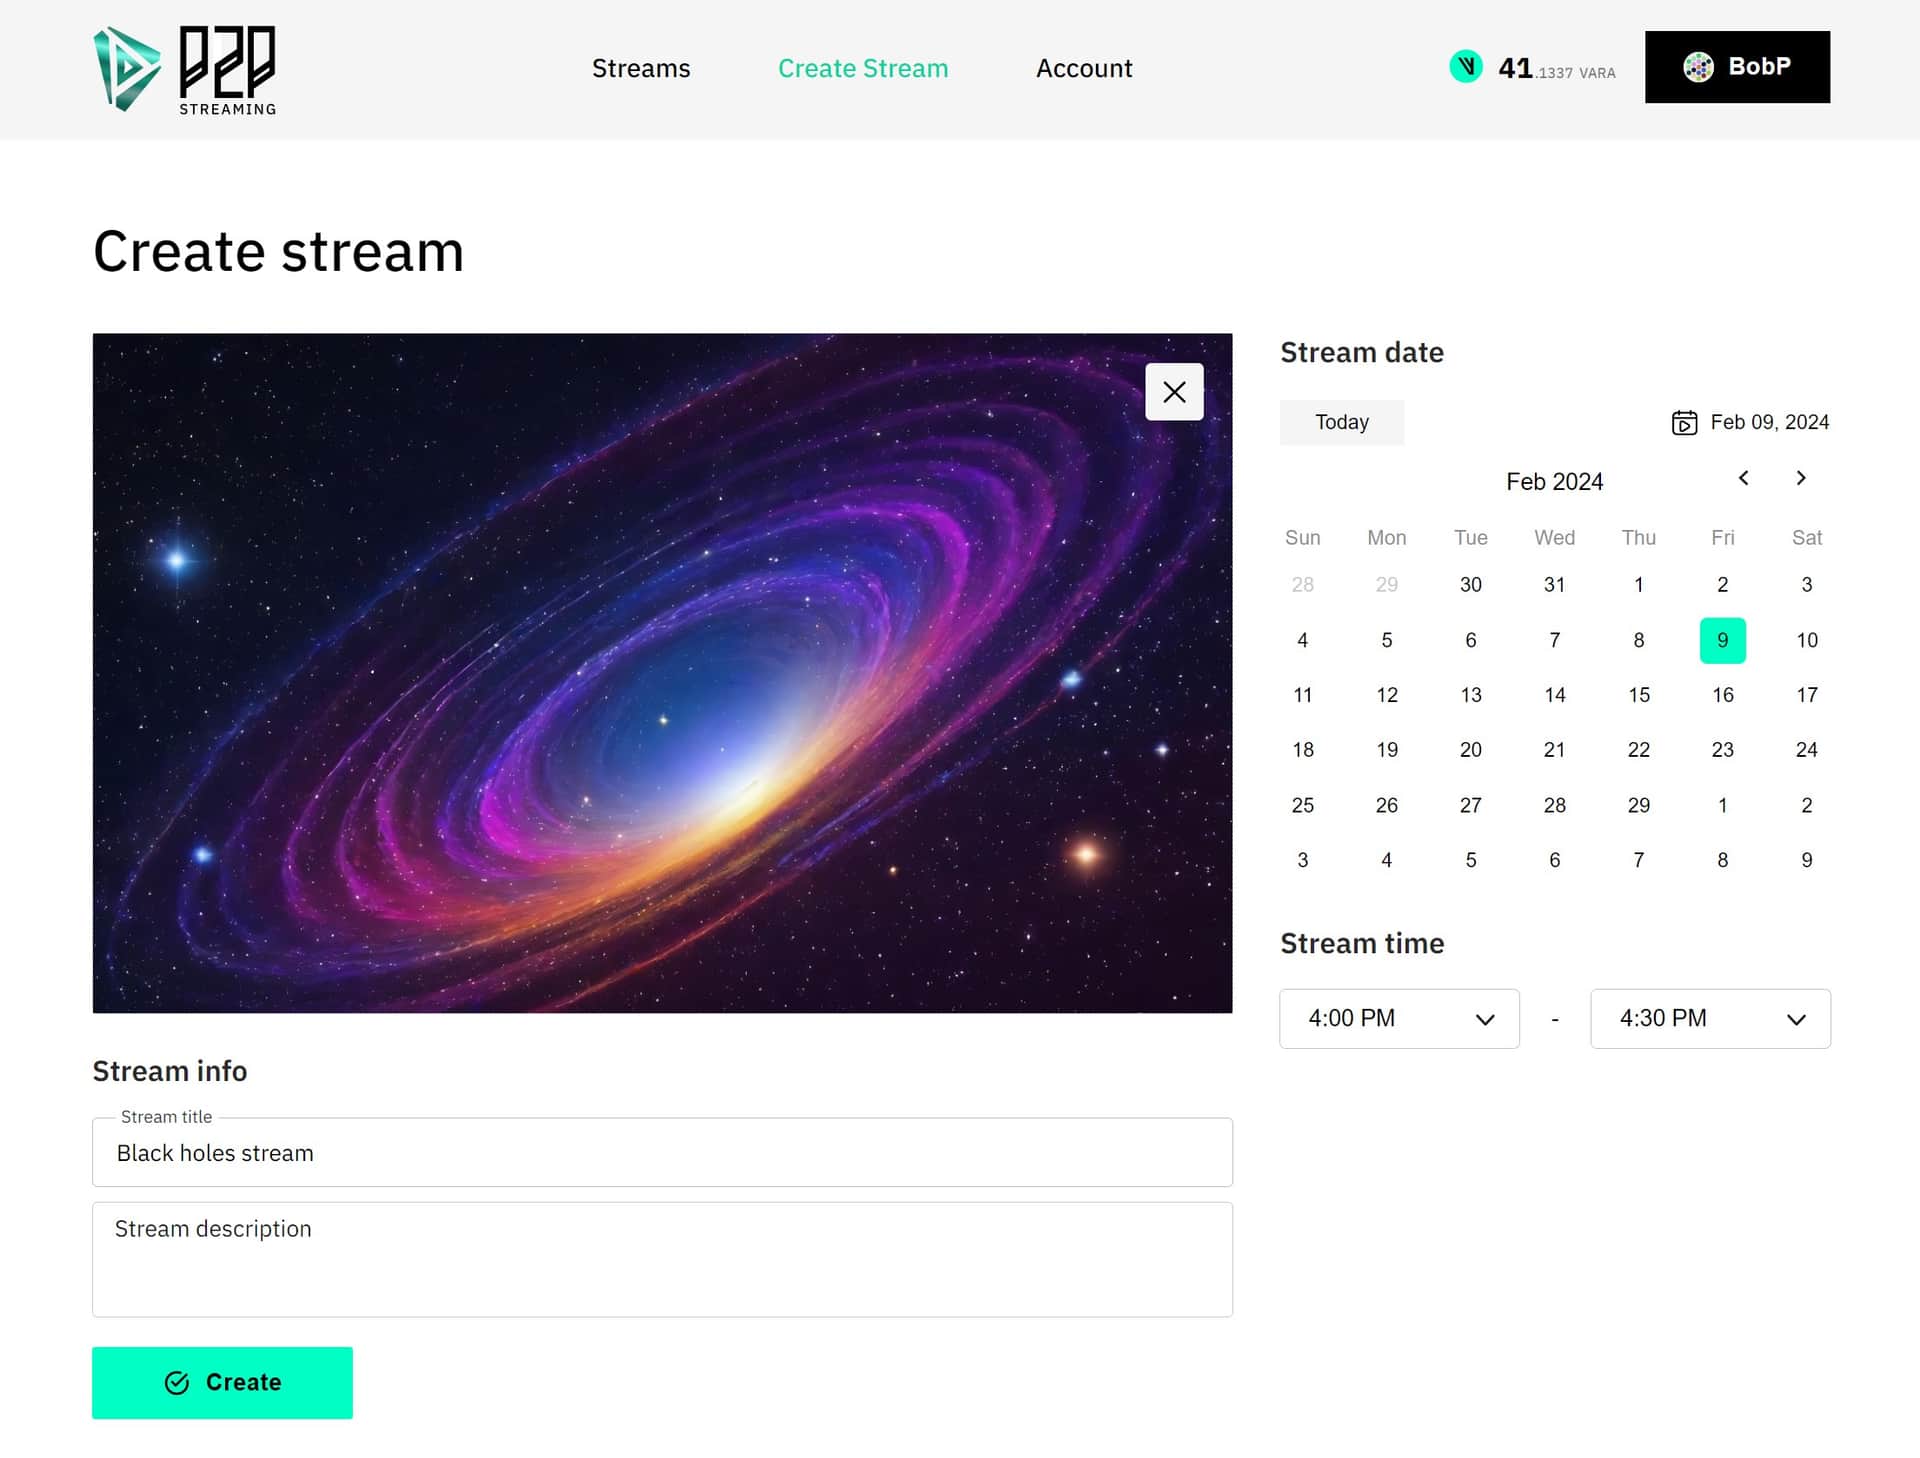Select February 16 on the calendar
The width and height of the screenshot is (1920, 1458).
1722,695
